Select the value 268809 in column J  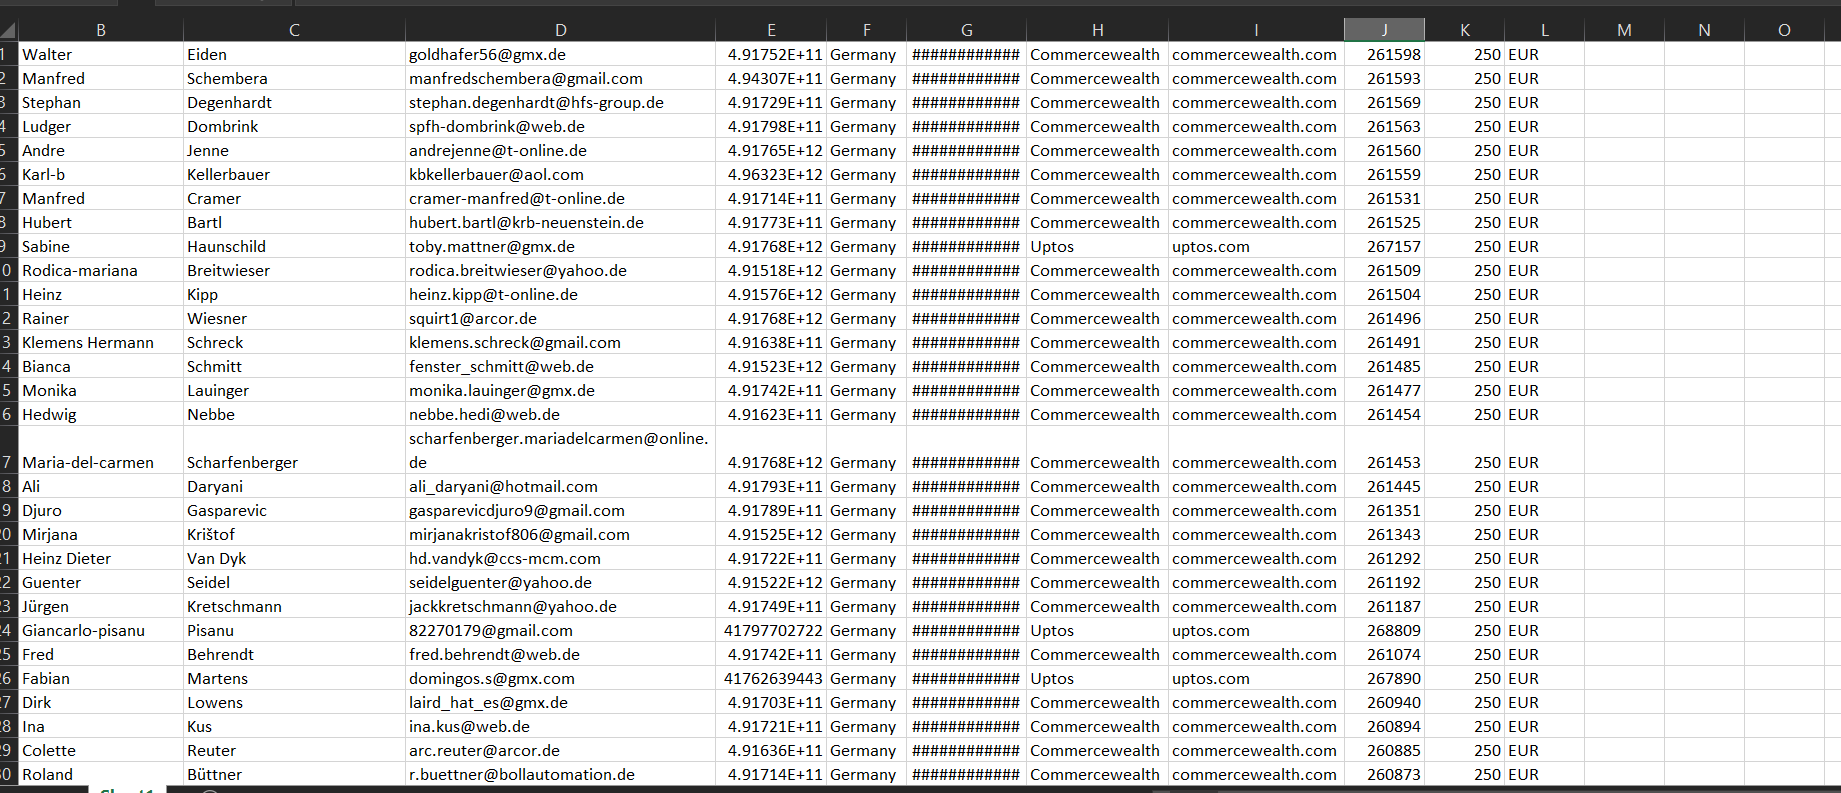[1384, 630]
